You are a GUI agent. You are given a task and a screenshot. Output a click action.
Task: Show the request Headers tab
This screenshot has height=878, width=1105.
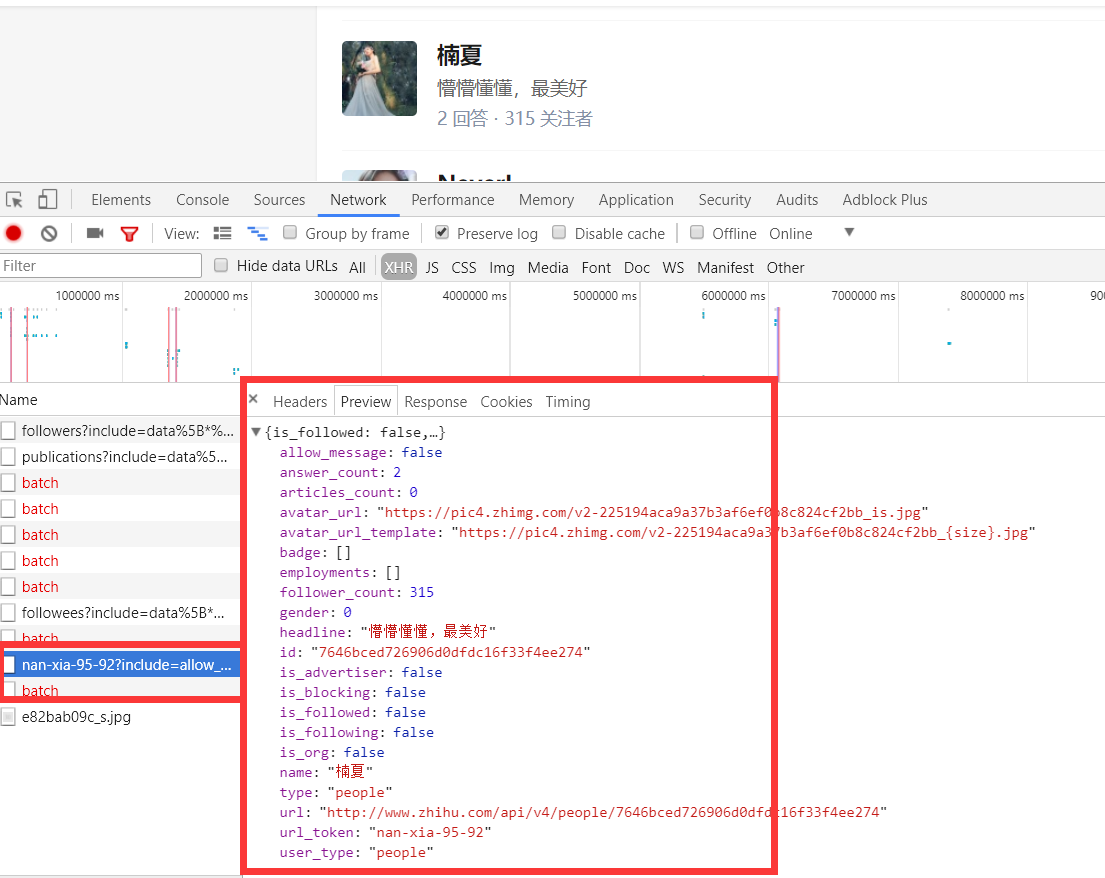pyautogui.click(x=300, y=402)
